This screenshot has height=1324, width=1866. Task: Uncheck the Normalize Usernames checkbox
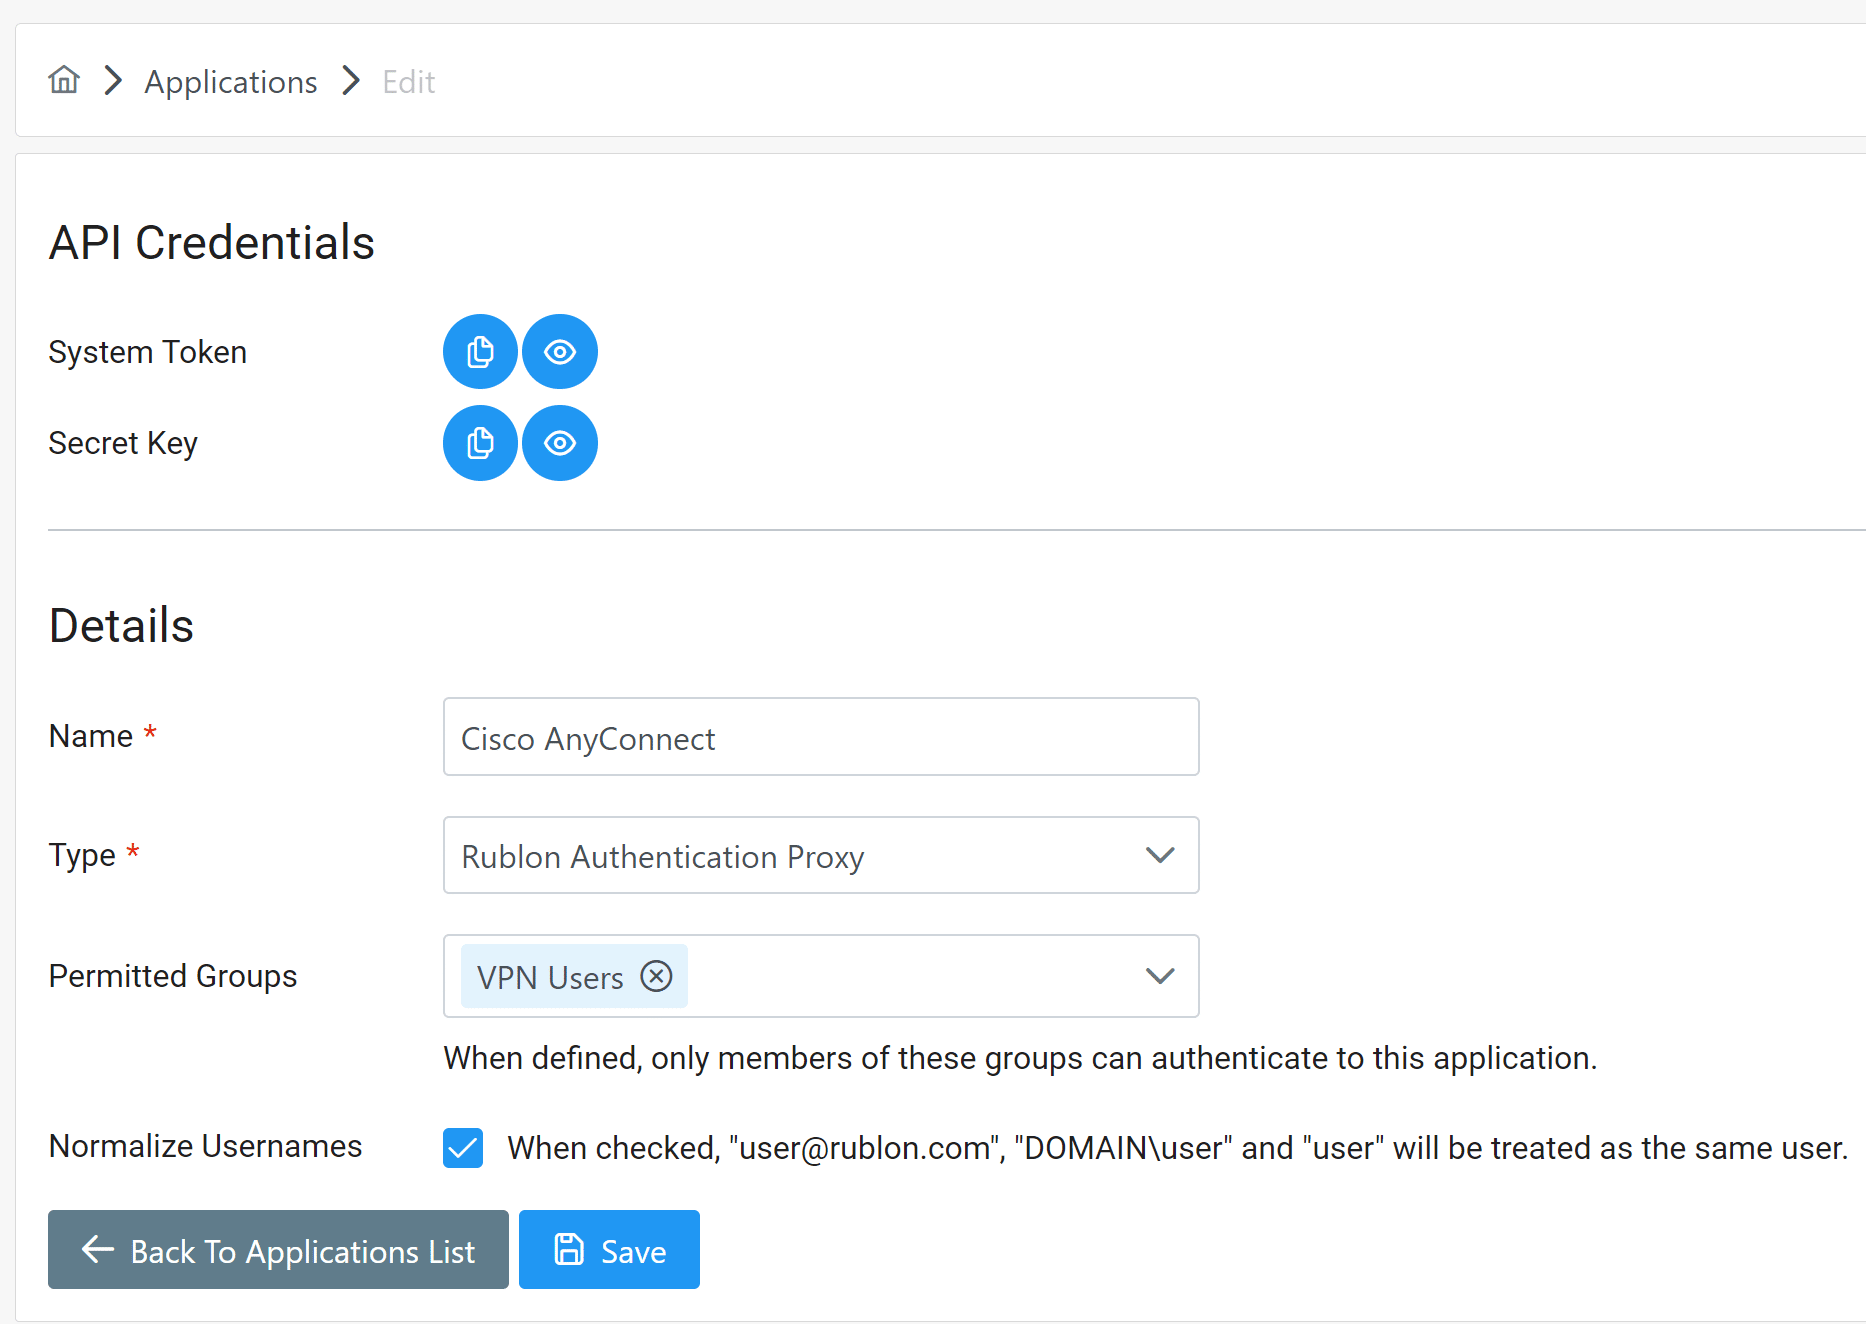coord(463,1148)
